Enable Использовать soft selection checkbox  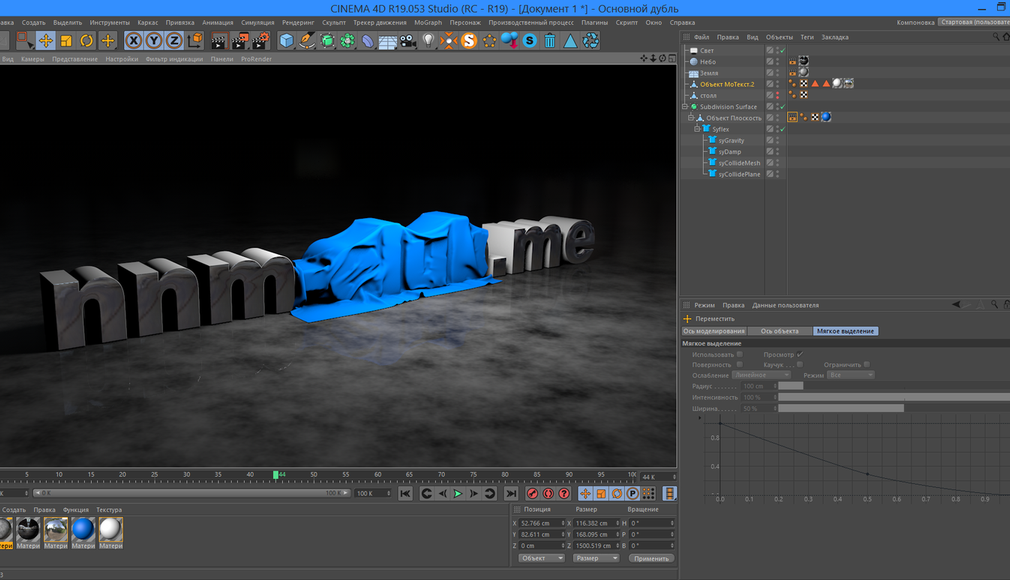pyautogui.click(x=739, y=354)
